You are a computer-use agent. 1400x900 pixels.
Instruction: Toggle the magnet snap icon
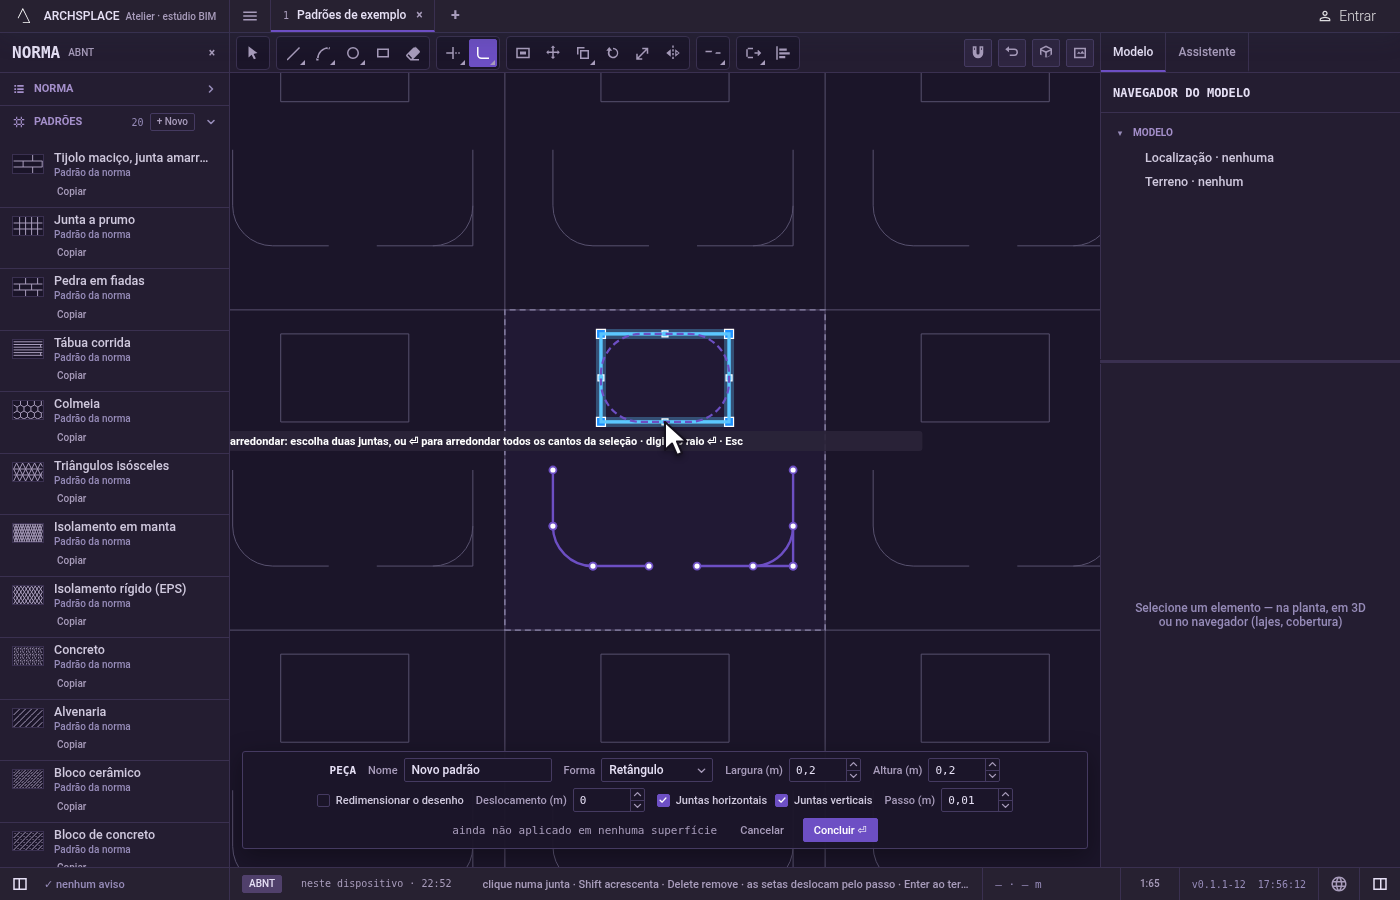pyautogui.click(x=978, y=52)
